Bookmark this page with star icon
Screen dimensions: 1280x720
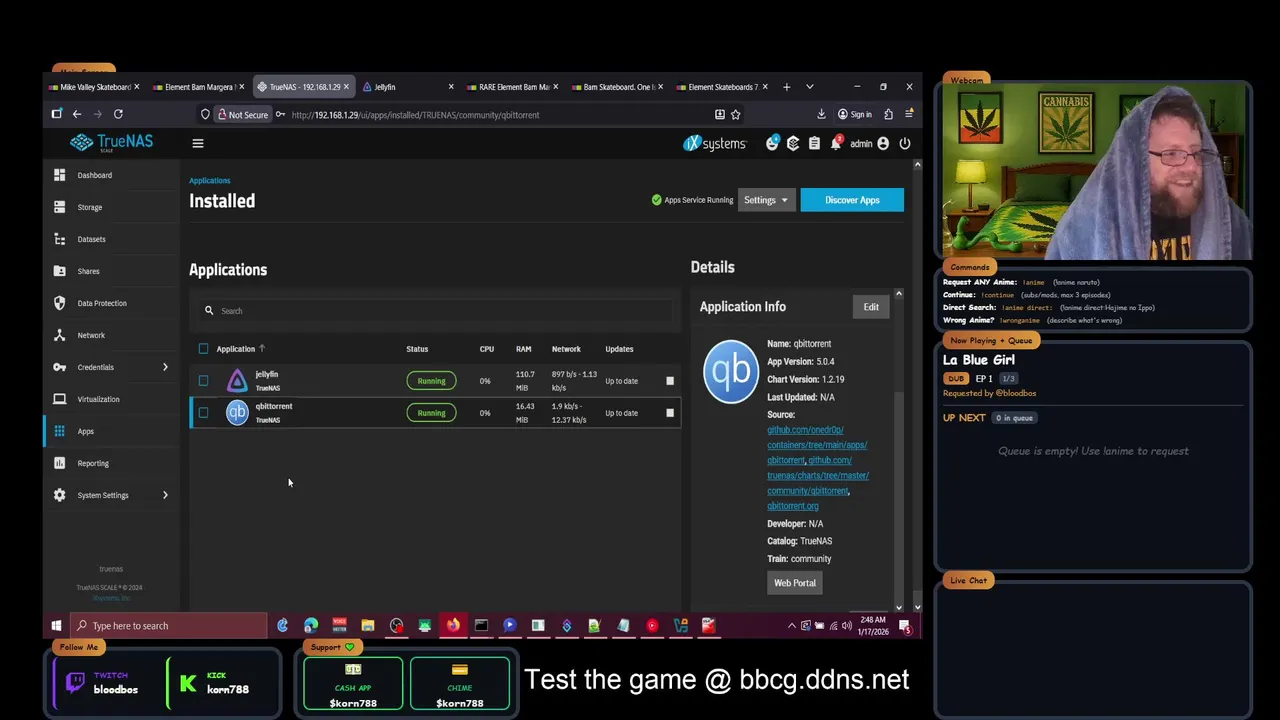pos(736,114)
